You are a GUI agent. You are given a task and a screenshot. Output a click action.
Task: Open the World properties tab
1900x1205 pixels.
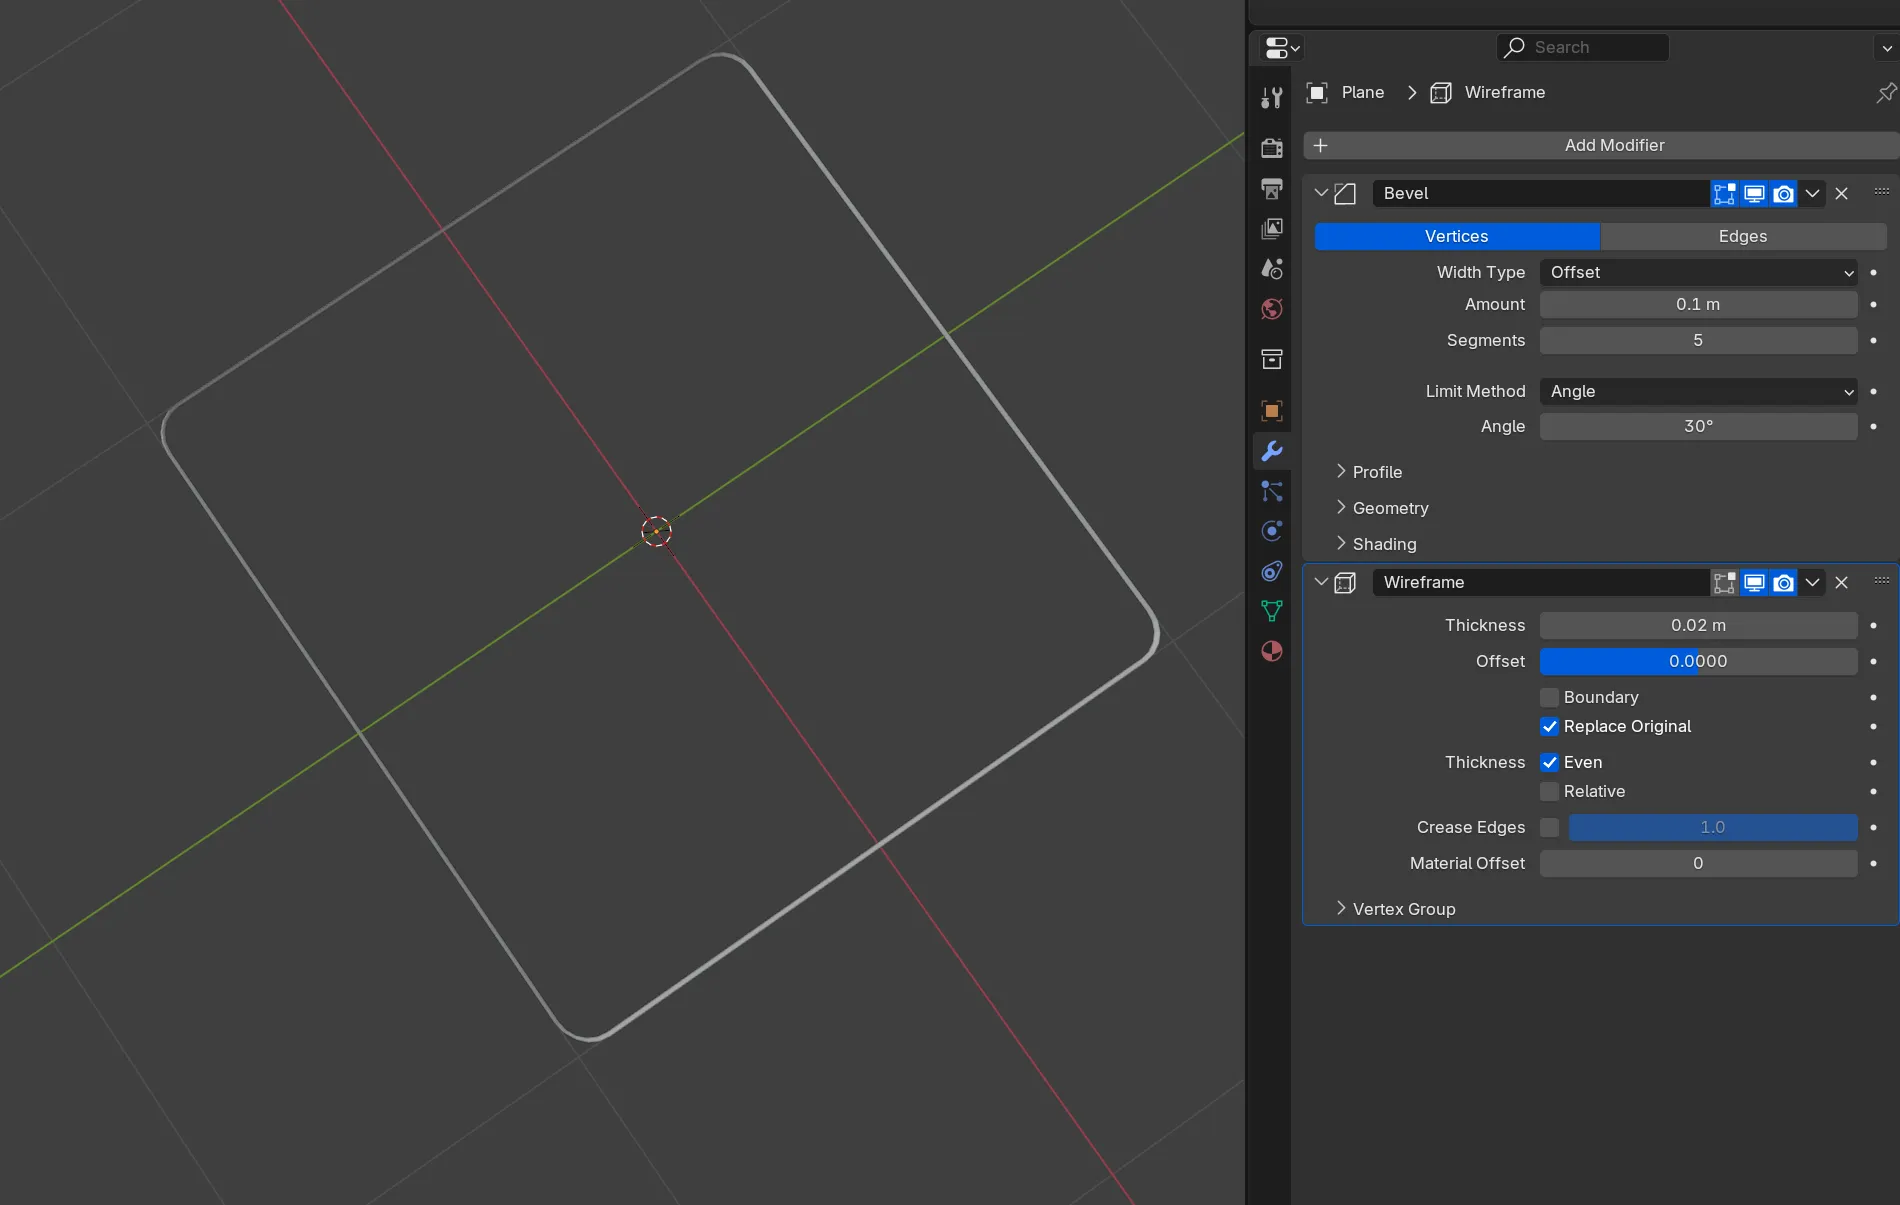[x=1271, y=309]
